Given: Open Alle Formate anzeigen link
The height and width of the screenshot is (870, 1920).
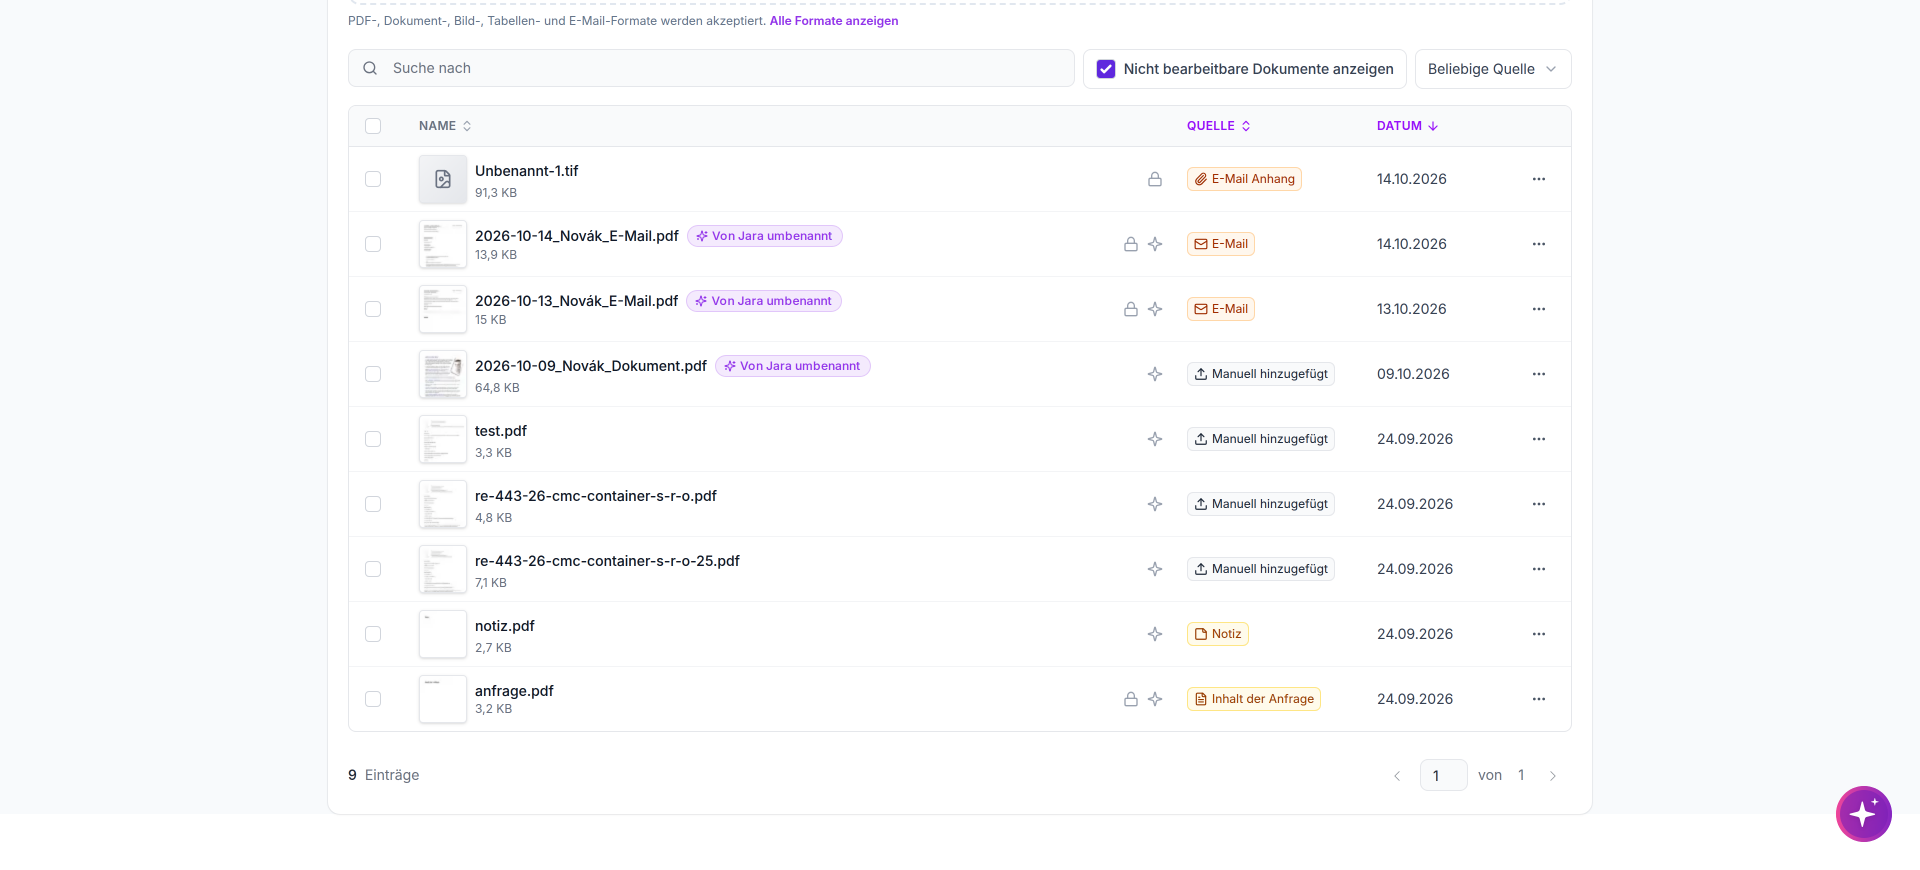Looking at the screenshot, I should 834,21.
